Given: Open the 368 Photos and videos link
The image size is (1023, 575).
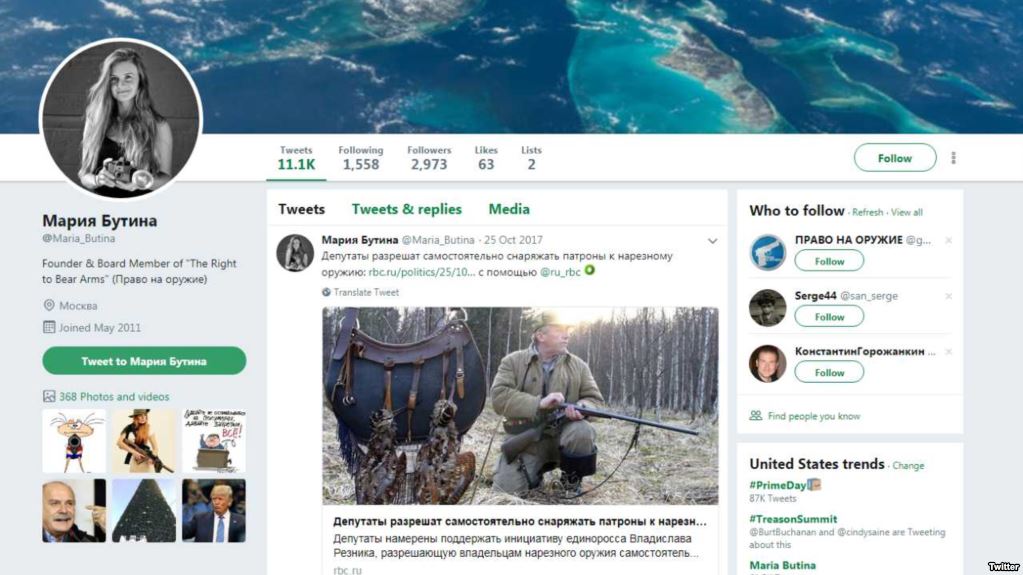Looking at the screenshot, I should (113, 397).
